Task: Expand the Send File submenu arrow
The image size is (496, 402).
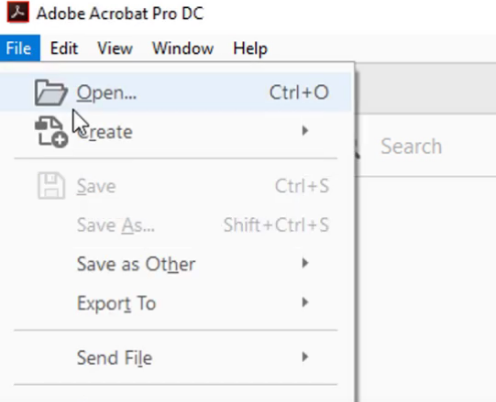Action: pyautogui.click(x=305, y=357)
